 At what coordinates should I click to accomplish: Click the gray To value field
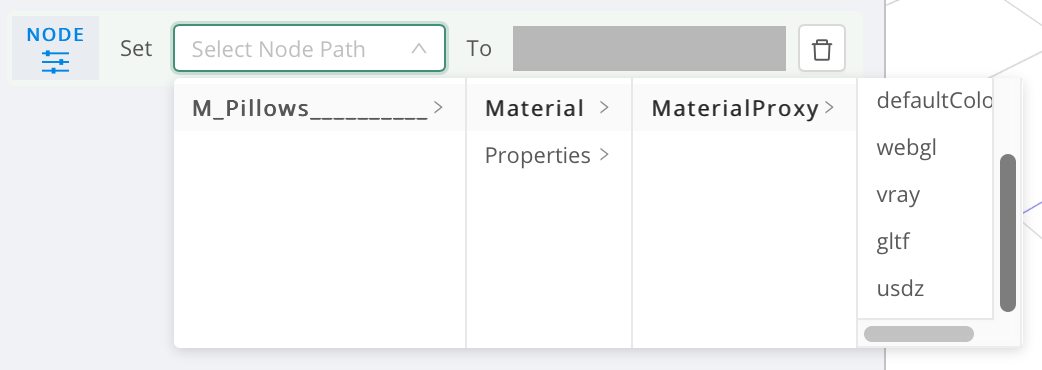pos(649,48)
